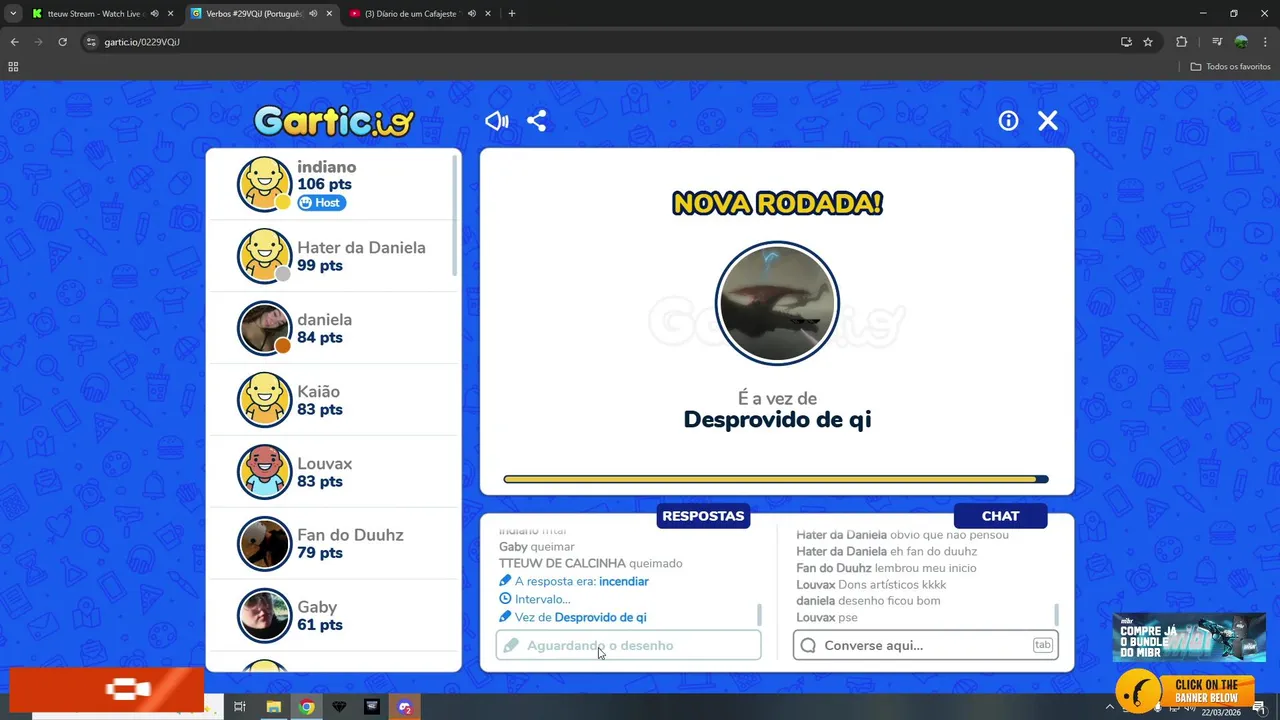Image resolution: width=1280 pixels, height=720 pixels.
Task: Click the 'Gaby queimar' answer
Action: coord(537,547)
